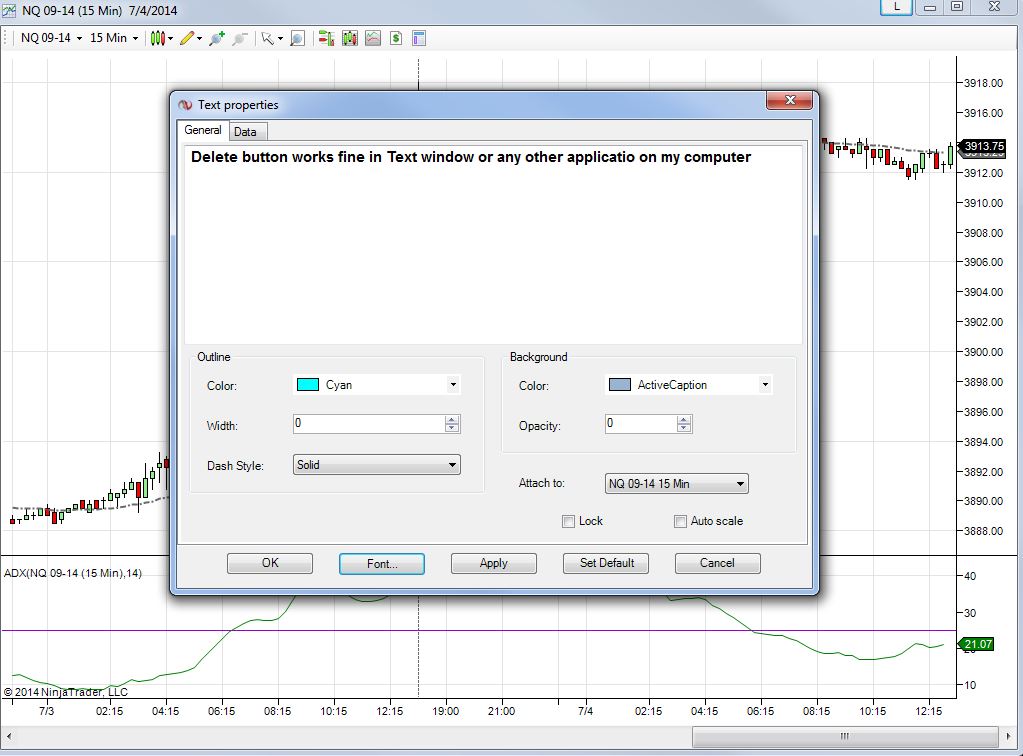Click the 21.07 ADX value marker
The image size is (1023, 756).
pyautogui.click(x=977, y=644)
